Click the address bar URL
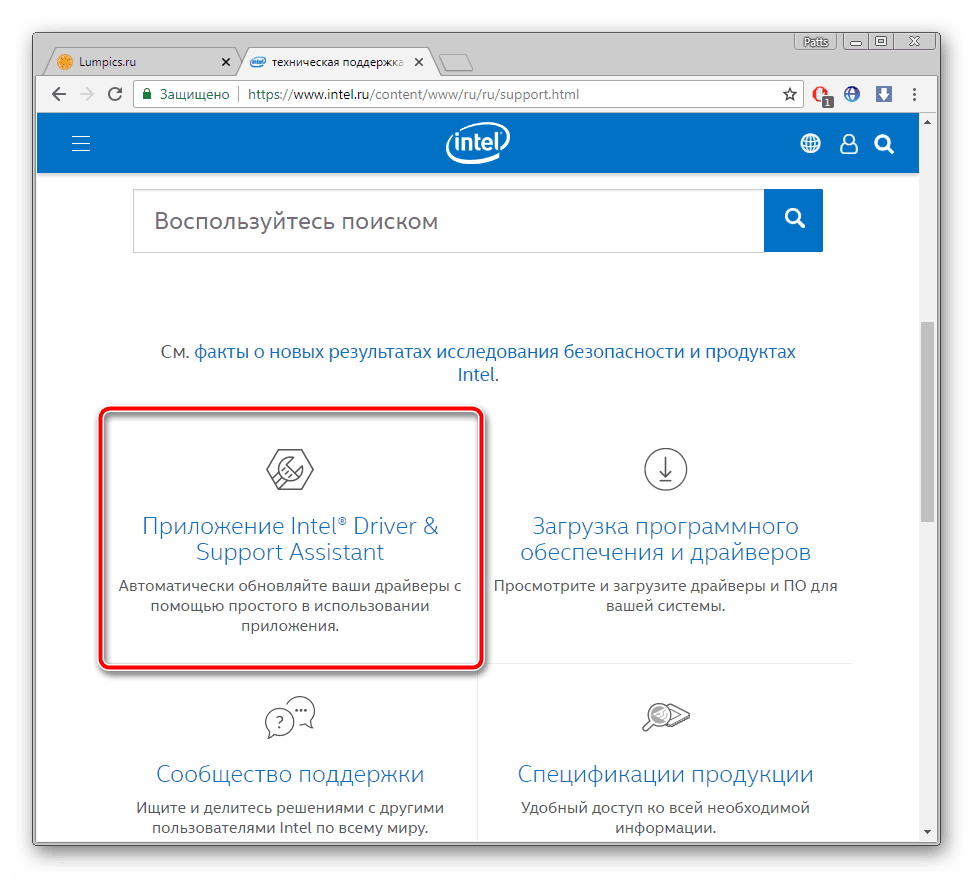This screenshot has width=973, height=878. point(412,95)
